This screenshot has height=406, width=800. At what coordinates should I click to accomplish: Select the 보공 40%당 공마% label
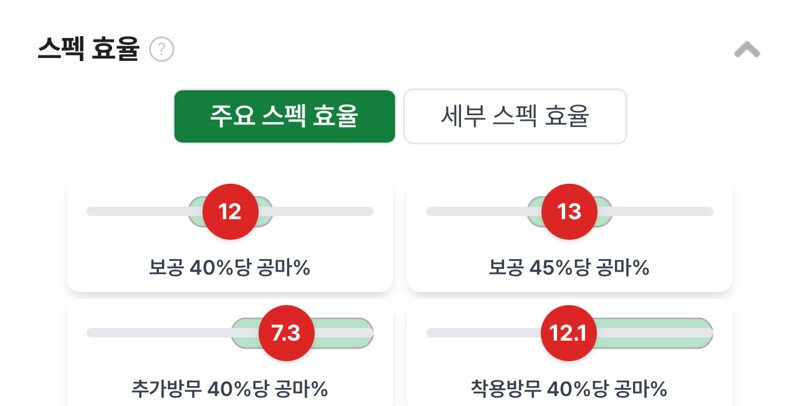230,267
